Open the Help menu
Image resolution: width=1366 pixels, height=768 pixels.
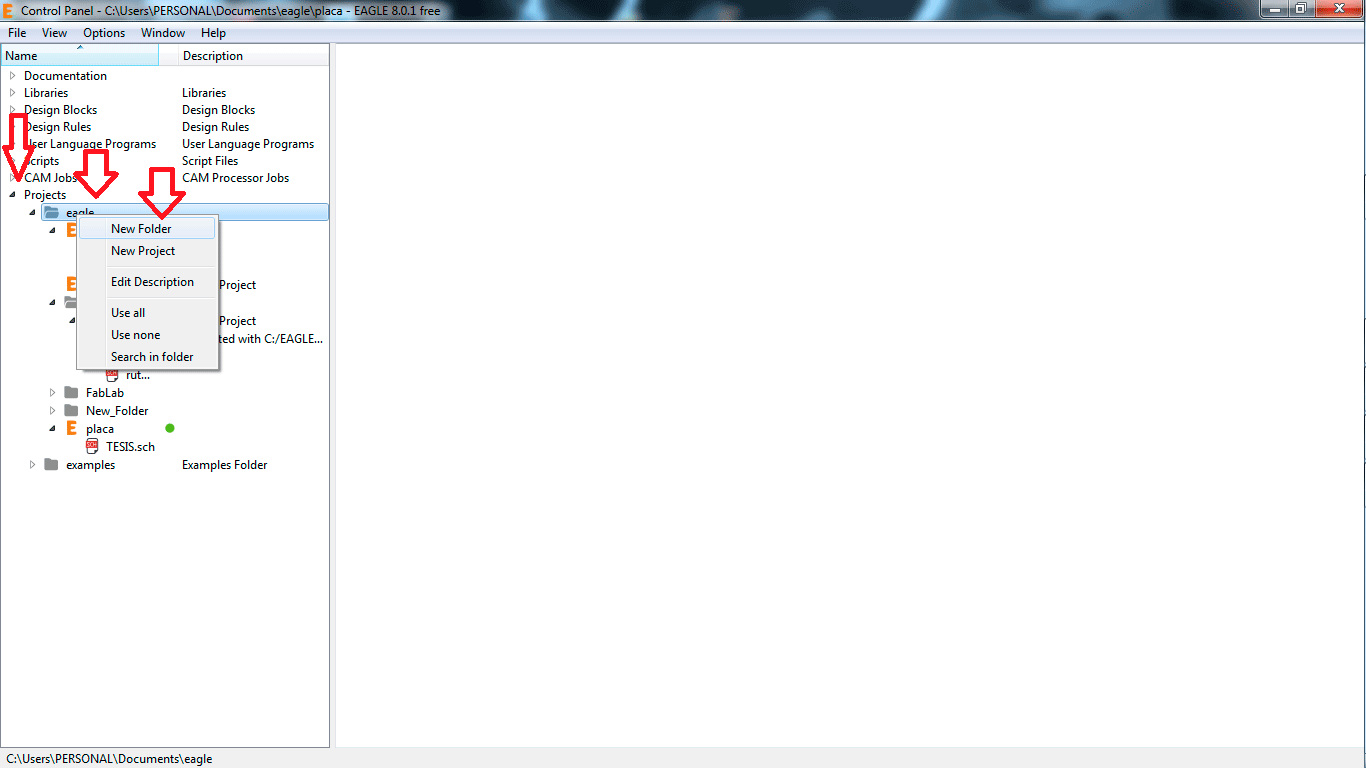tap(213, 32)
